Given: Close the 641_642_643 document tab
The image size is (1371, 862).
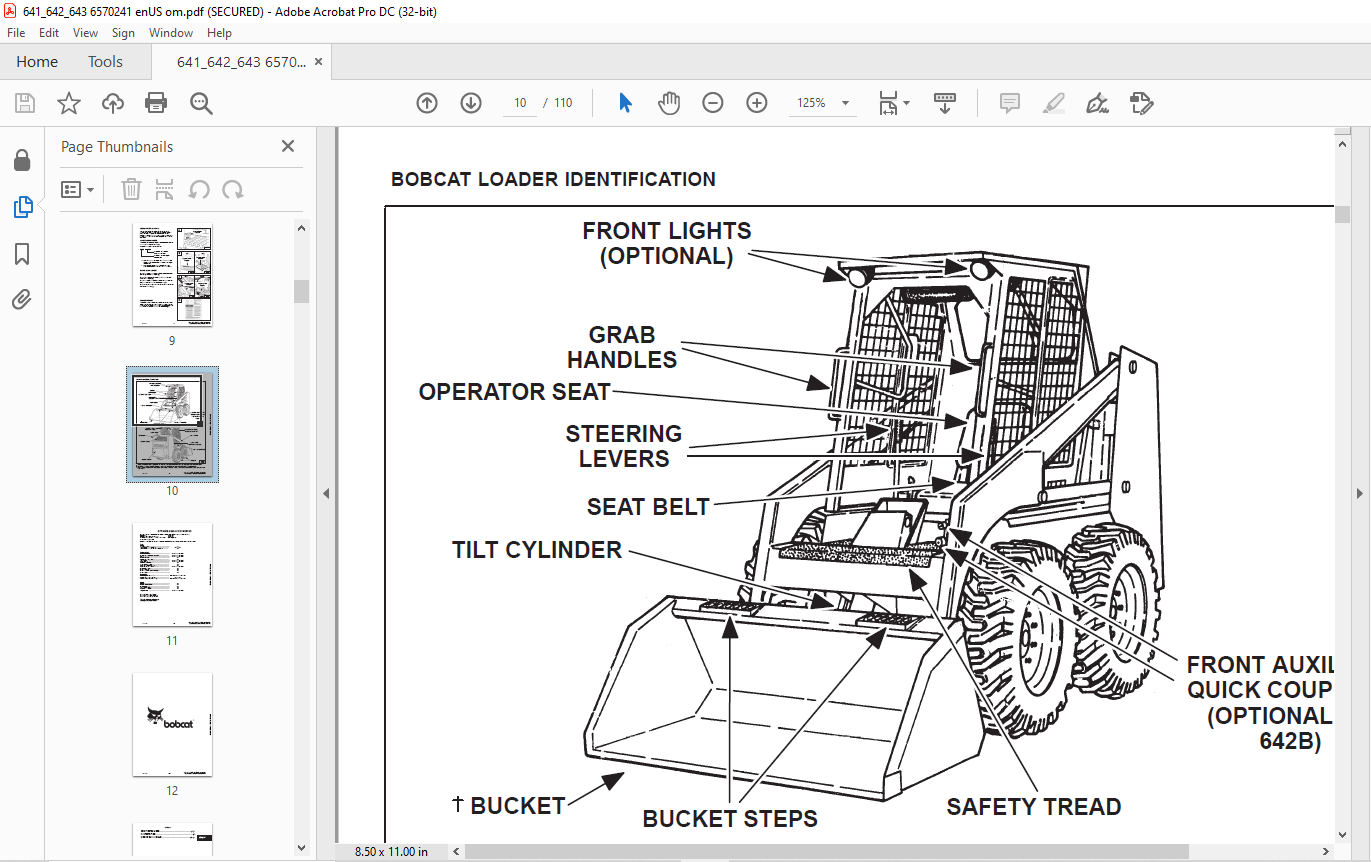Looking at the screenshot, I should click(319, 62).
